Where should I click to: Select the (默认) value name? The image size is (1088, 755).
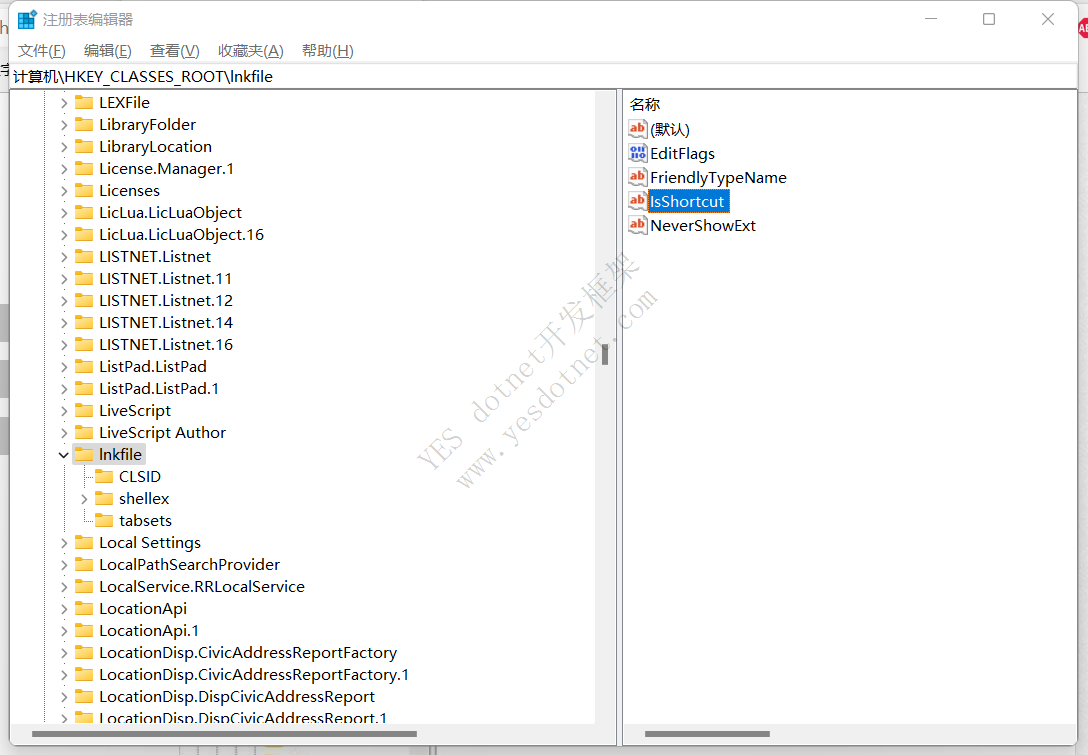[670, 129]
